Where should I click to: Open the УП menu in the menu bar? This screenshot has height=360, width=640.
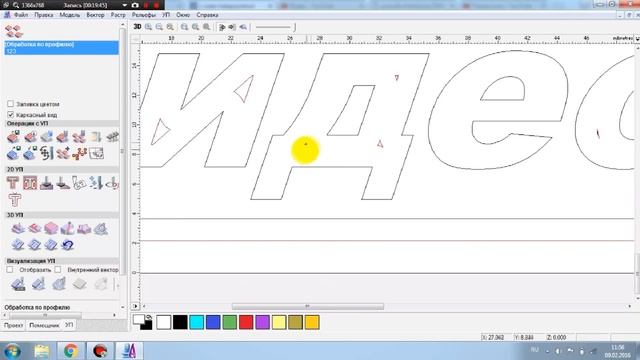point(166,15)
